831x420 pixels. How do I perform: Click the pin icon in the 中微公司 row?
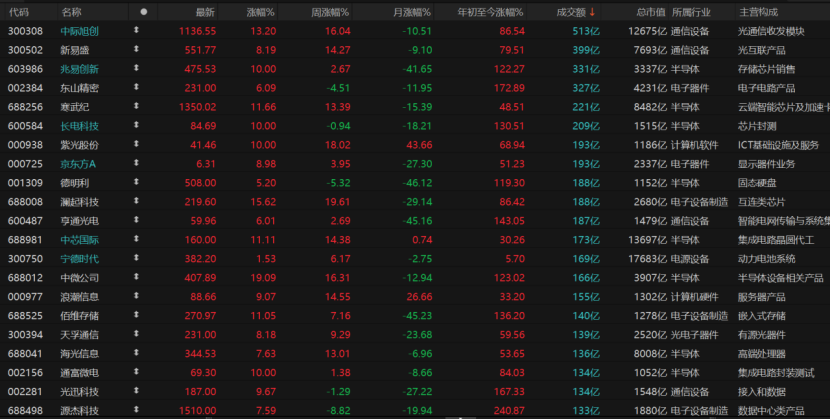click(x=136, y=277)
